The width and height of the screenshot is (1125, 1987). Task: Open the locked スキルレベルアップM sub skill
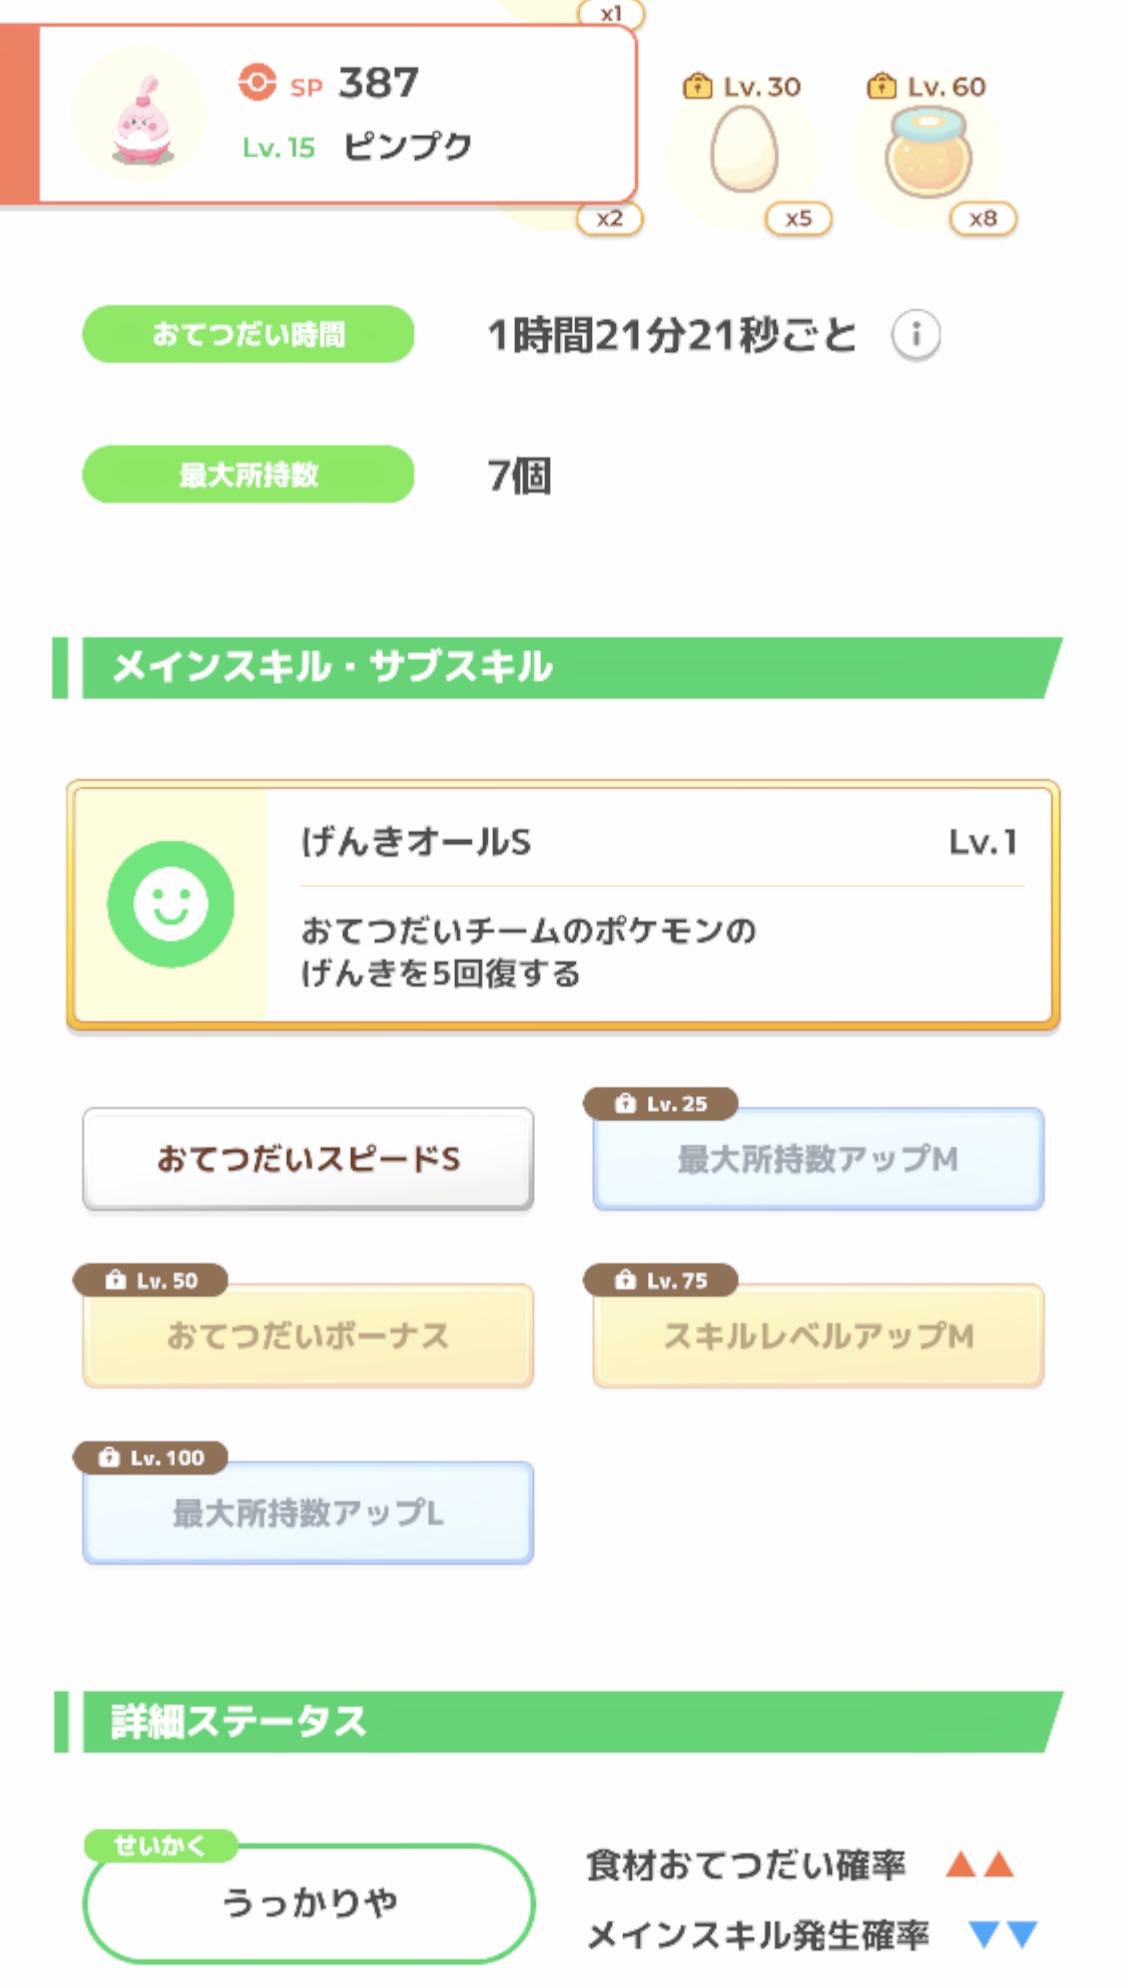(818, 1336)
